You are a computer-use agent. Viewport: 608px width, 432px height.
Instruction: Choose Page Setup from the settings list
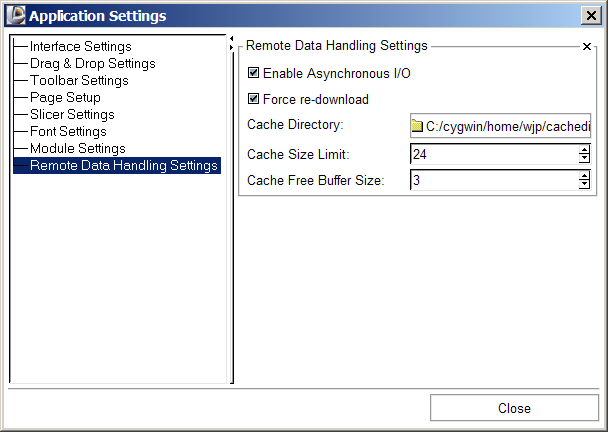65,98
